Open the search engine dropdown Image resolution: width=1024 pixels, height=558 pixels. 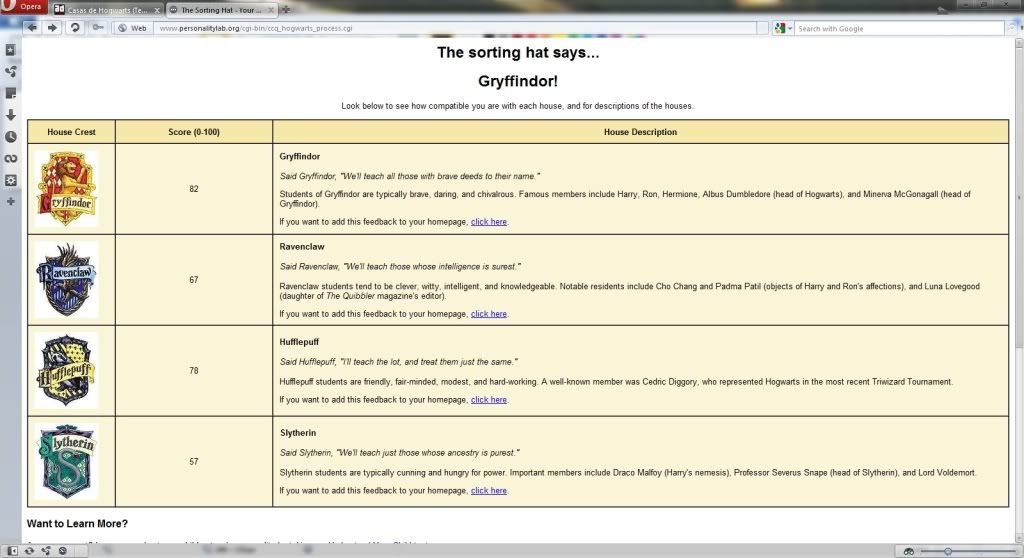pyautogui.click(x=783, y=28)
